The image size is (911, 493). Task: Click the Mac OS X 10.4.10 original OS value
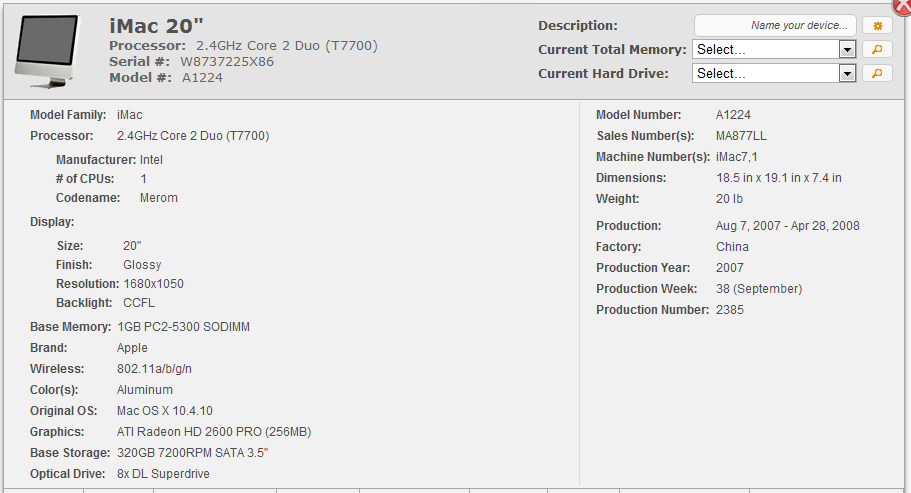pos(165,411)
